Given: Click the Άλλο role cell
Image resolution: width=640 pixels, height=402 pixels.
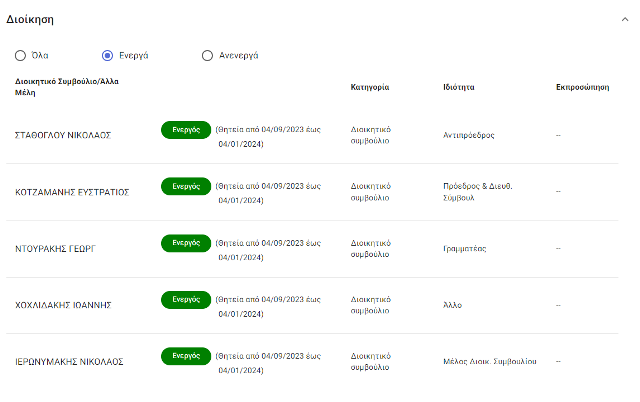Looking at the screenshot, I should [x=452, y=305].
